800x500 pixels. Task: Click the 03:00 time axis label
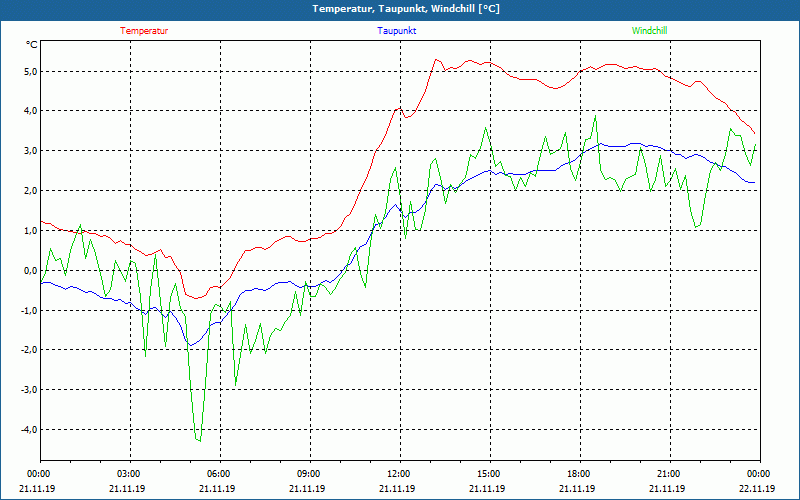127,474
